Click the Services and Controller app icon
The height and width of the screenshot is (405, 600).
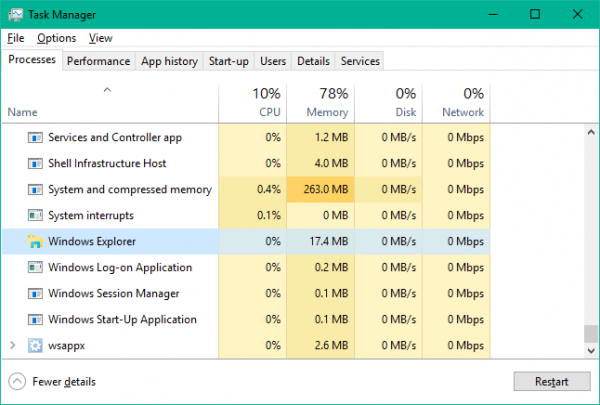coord(35,137)
